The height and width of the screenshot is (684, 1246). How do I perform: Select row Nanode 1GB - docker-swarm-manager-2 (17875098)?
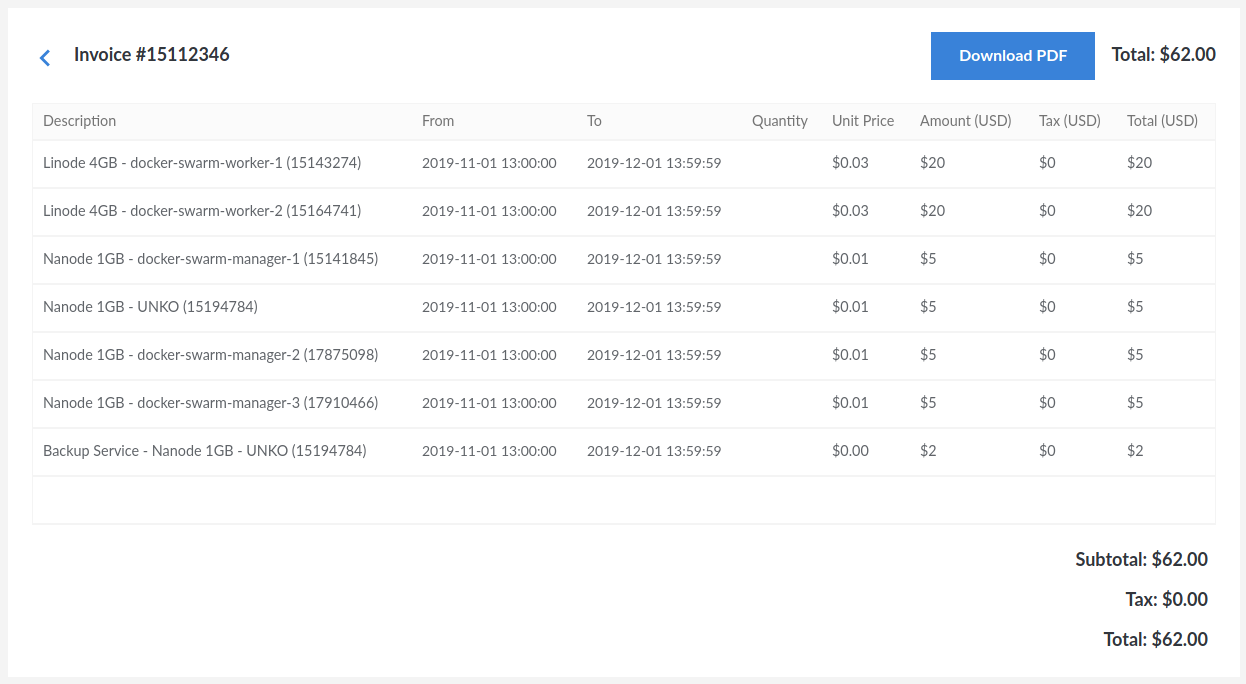(624, 355)
